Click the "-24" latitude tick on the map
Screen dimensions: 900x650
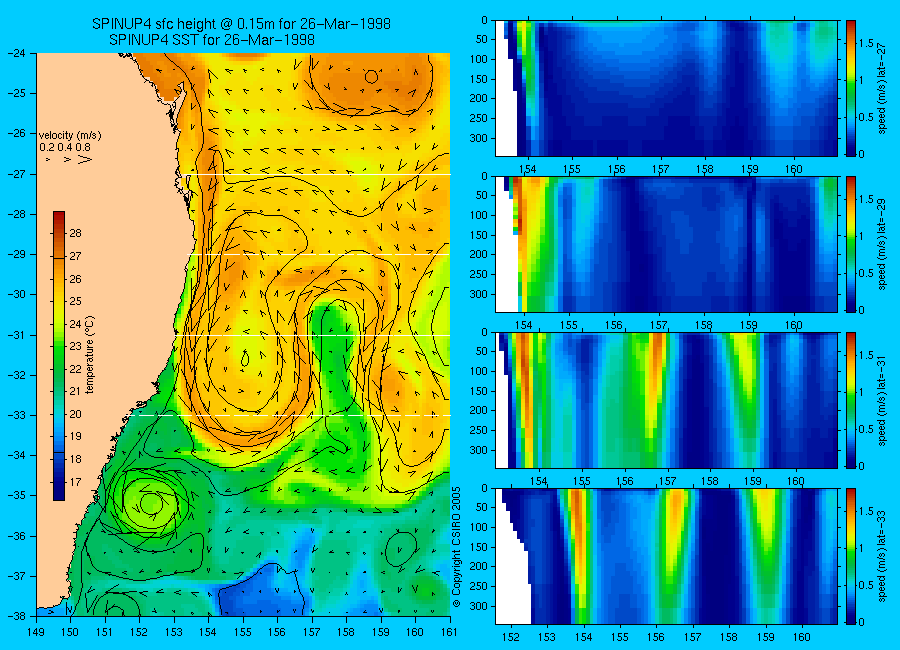pyautogui.click(x=17, y=53)
